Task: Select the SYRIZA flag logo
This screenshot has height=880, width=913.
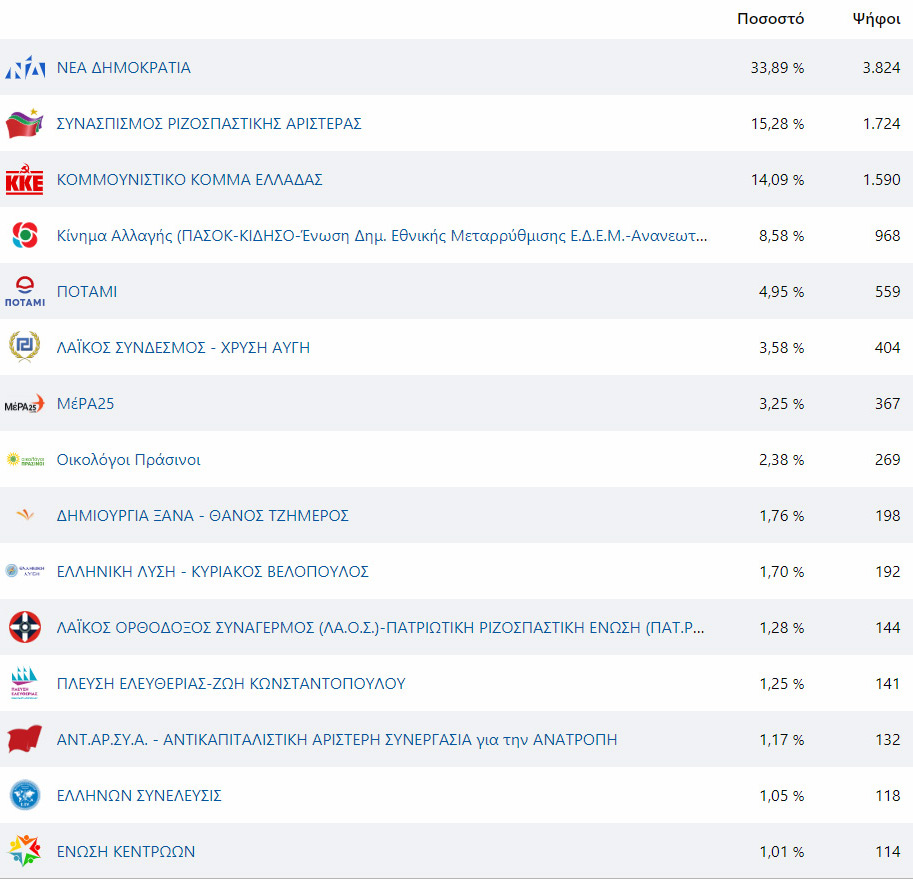Action: pos(24,123)
